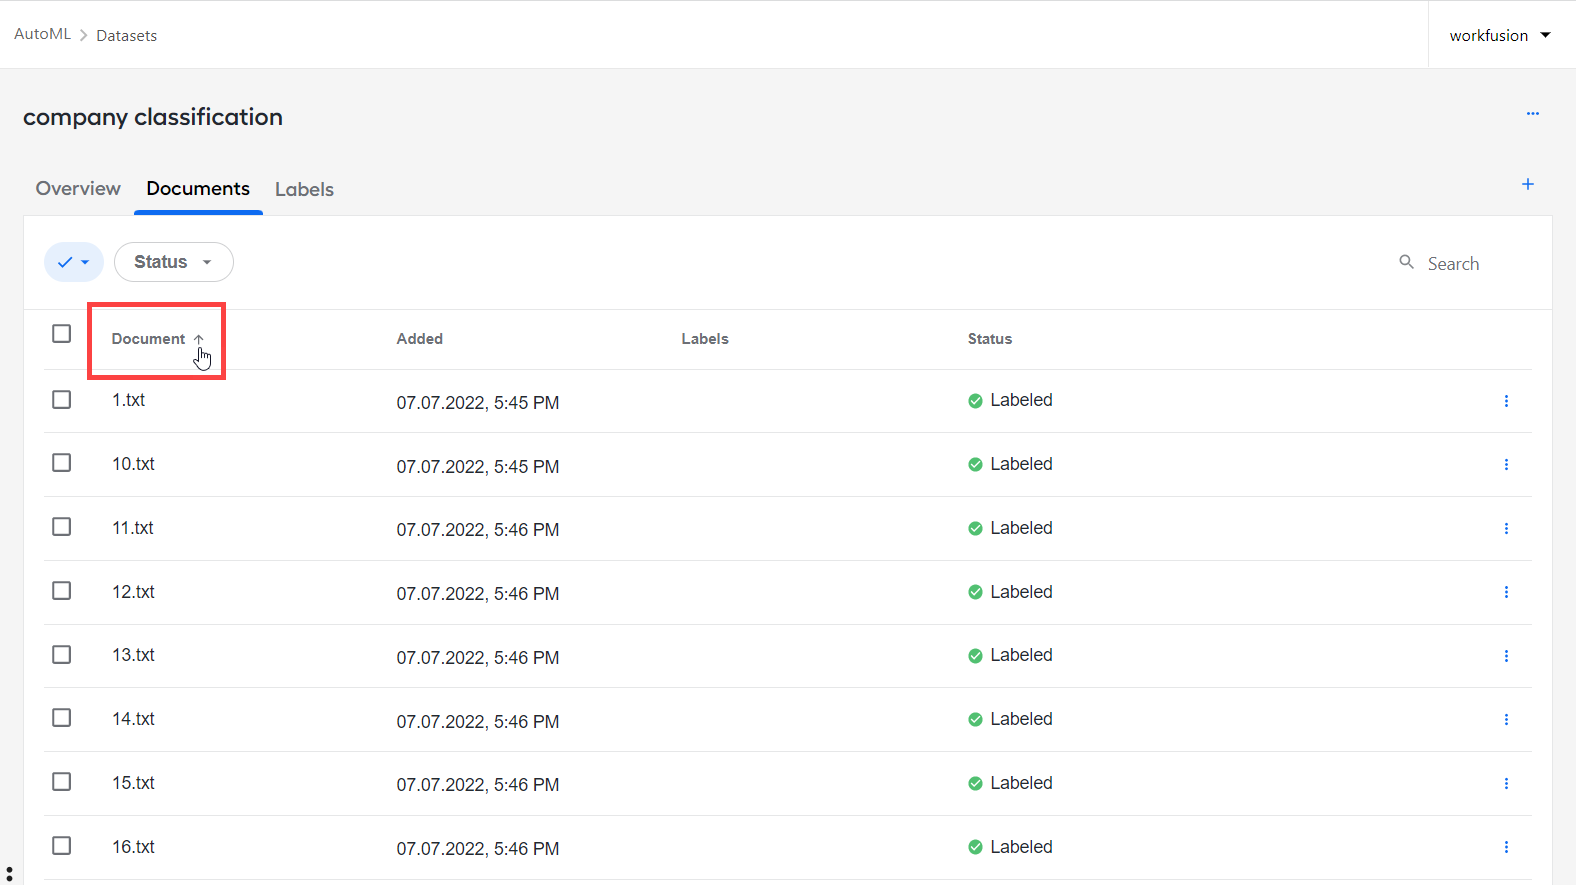
Task: Open row actions for 14.txt
Action: click(1506, 720)
